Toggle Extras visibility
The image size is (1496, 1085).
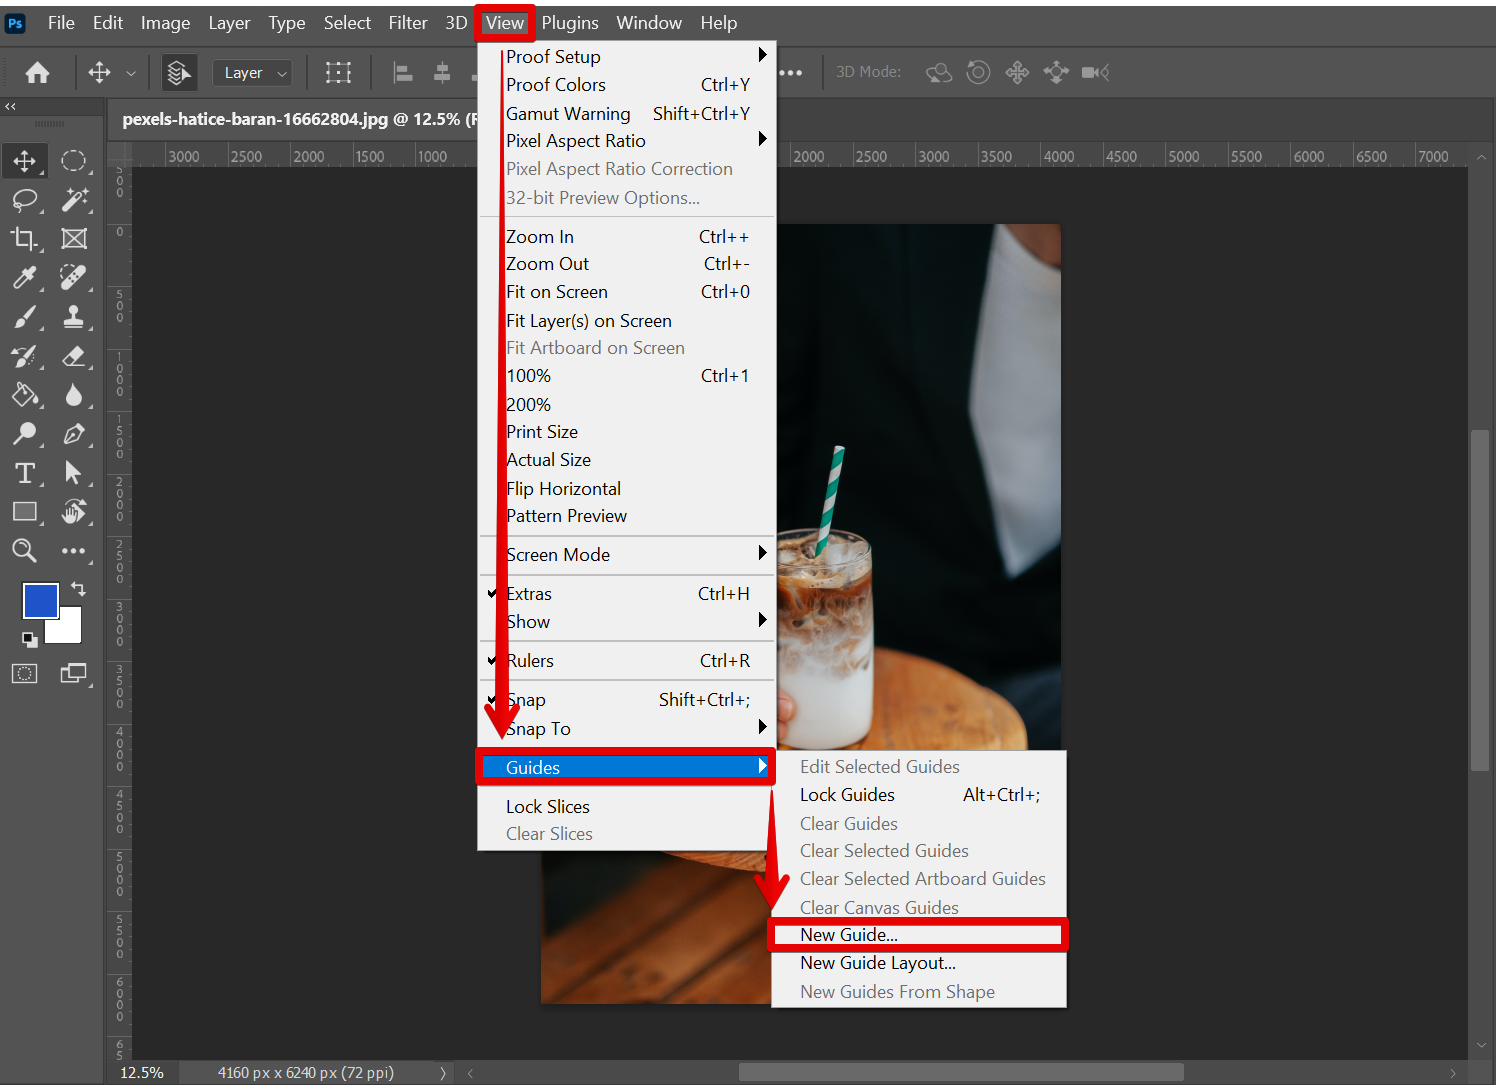[x=529, y=593]
